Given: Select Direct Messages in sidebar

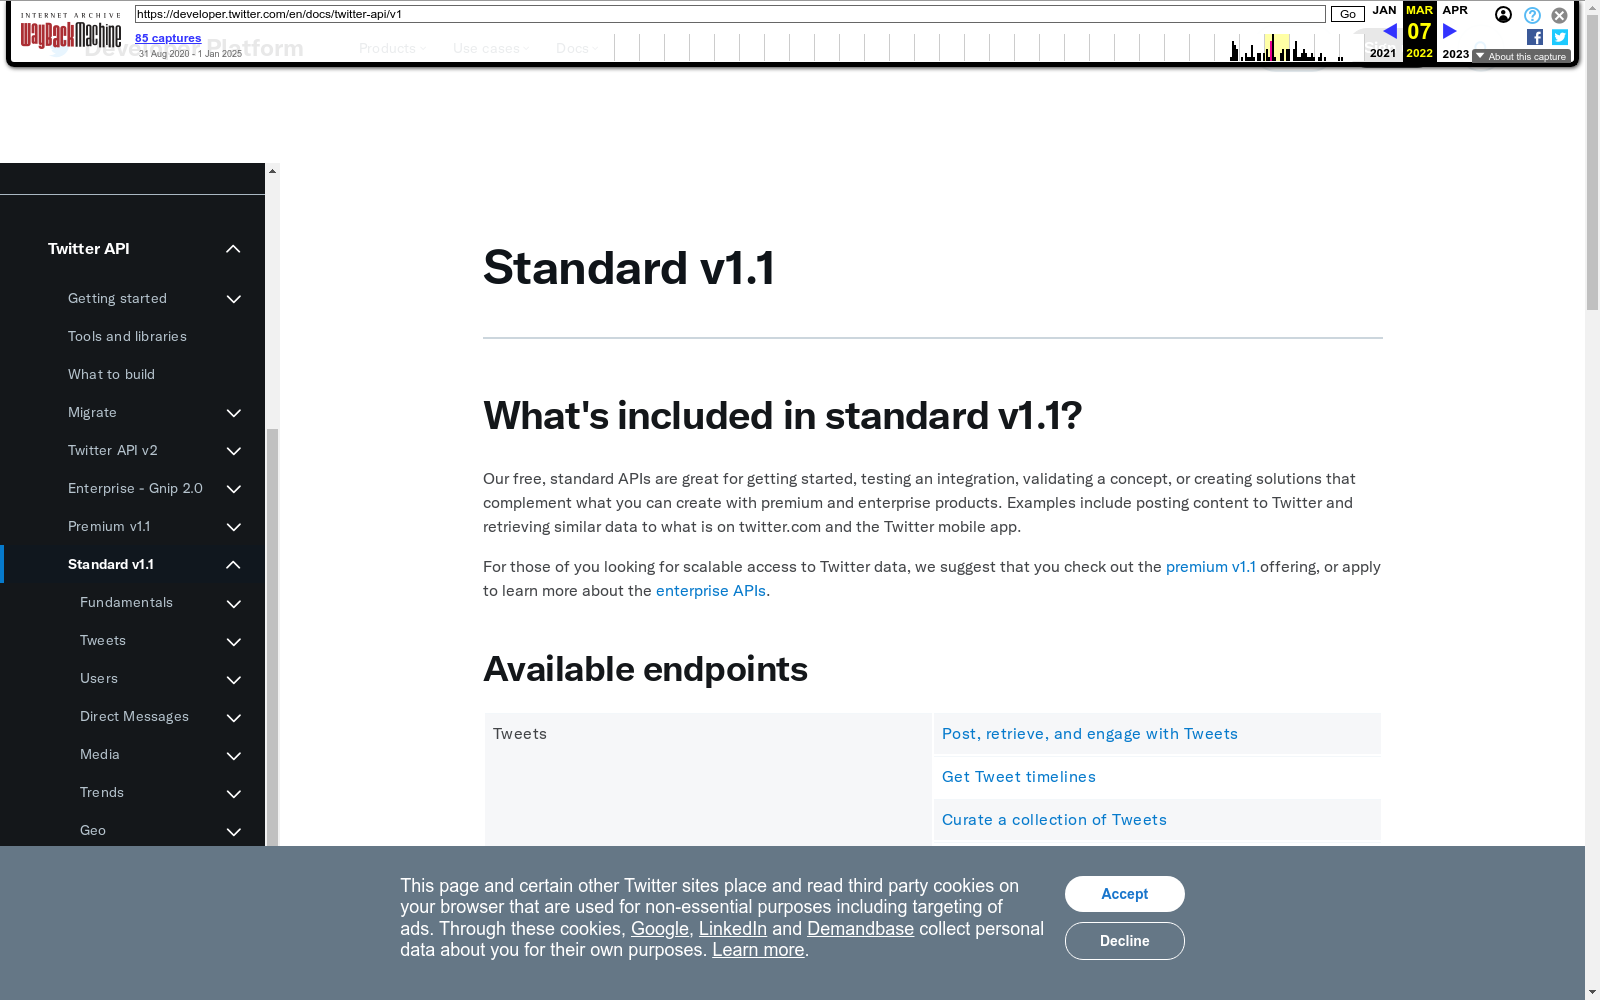Looking at the screenshot, I should pos(134,716).
